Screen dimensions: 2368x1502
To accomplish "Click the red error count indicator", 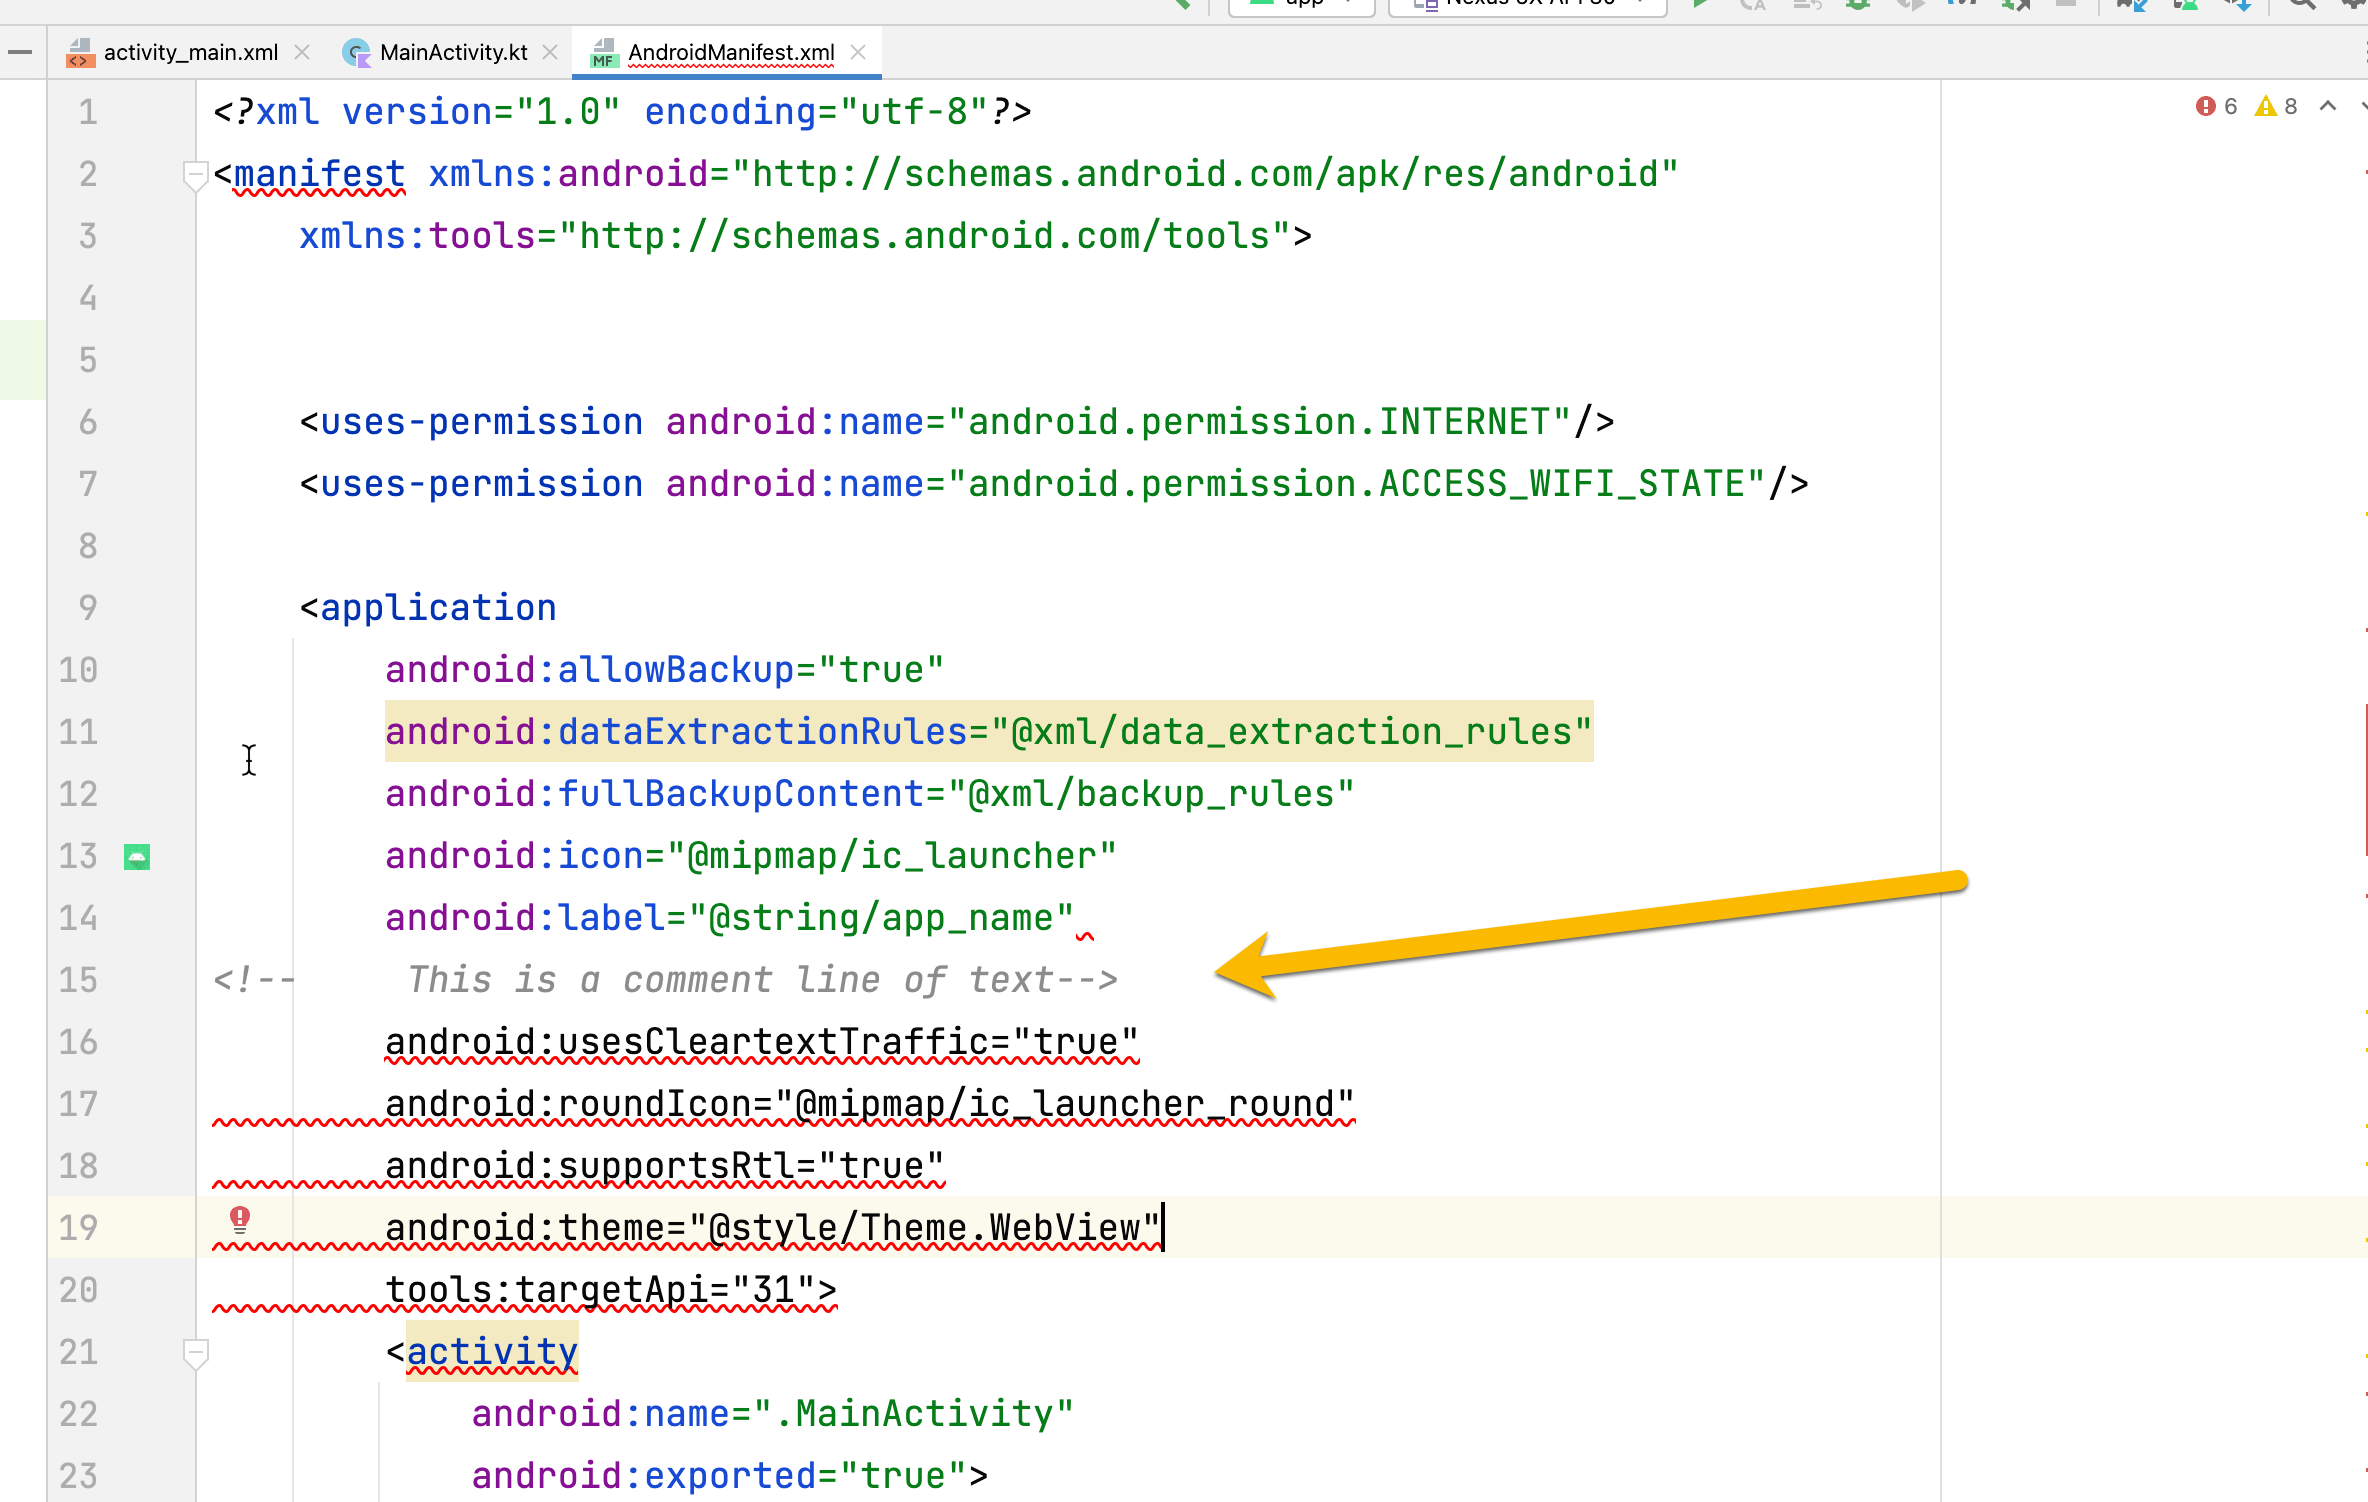I will (x=2216, y=107).
